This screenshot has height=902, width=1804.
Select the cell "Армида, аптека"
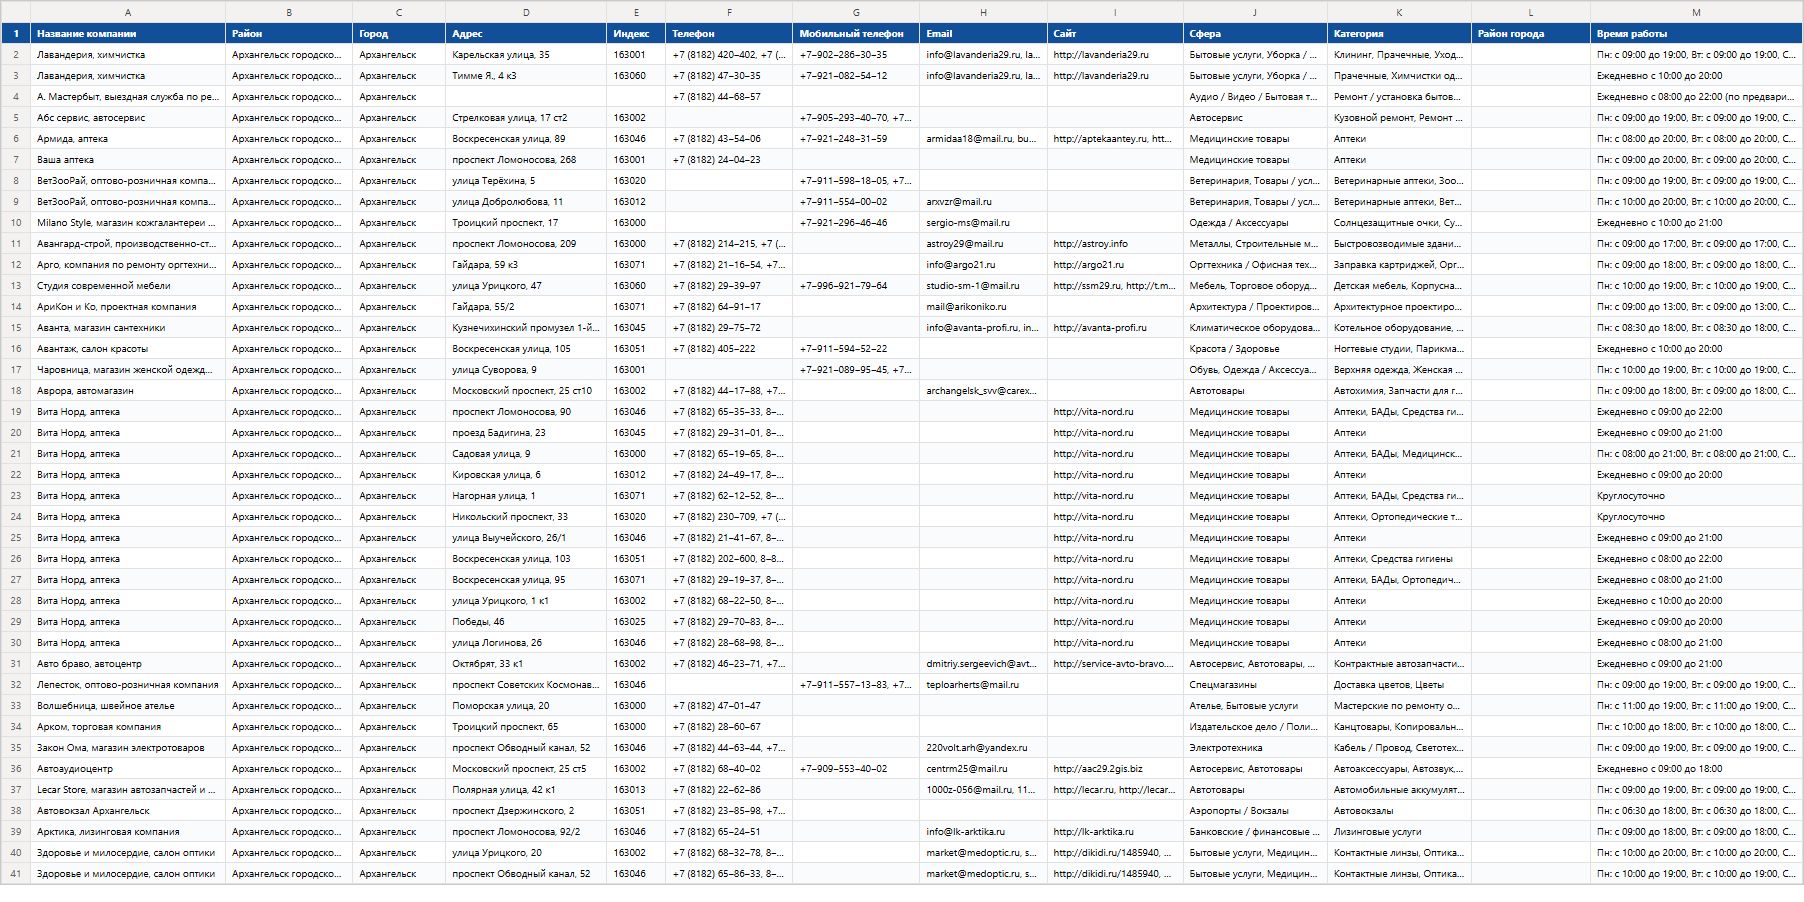pyautogui.click(x=128, y=139)
